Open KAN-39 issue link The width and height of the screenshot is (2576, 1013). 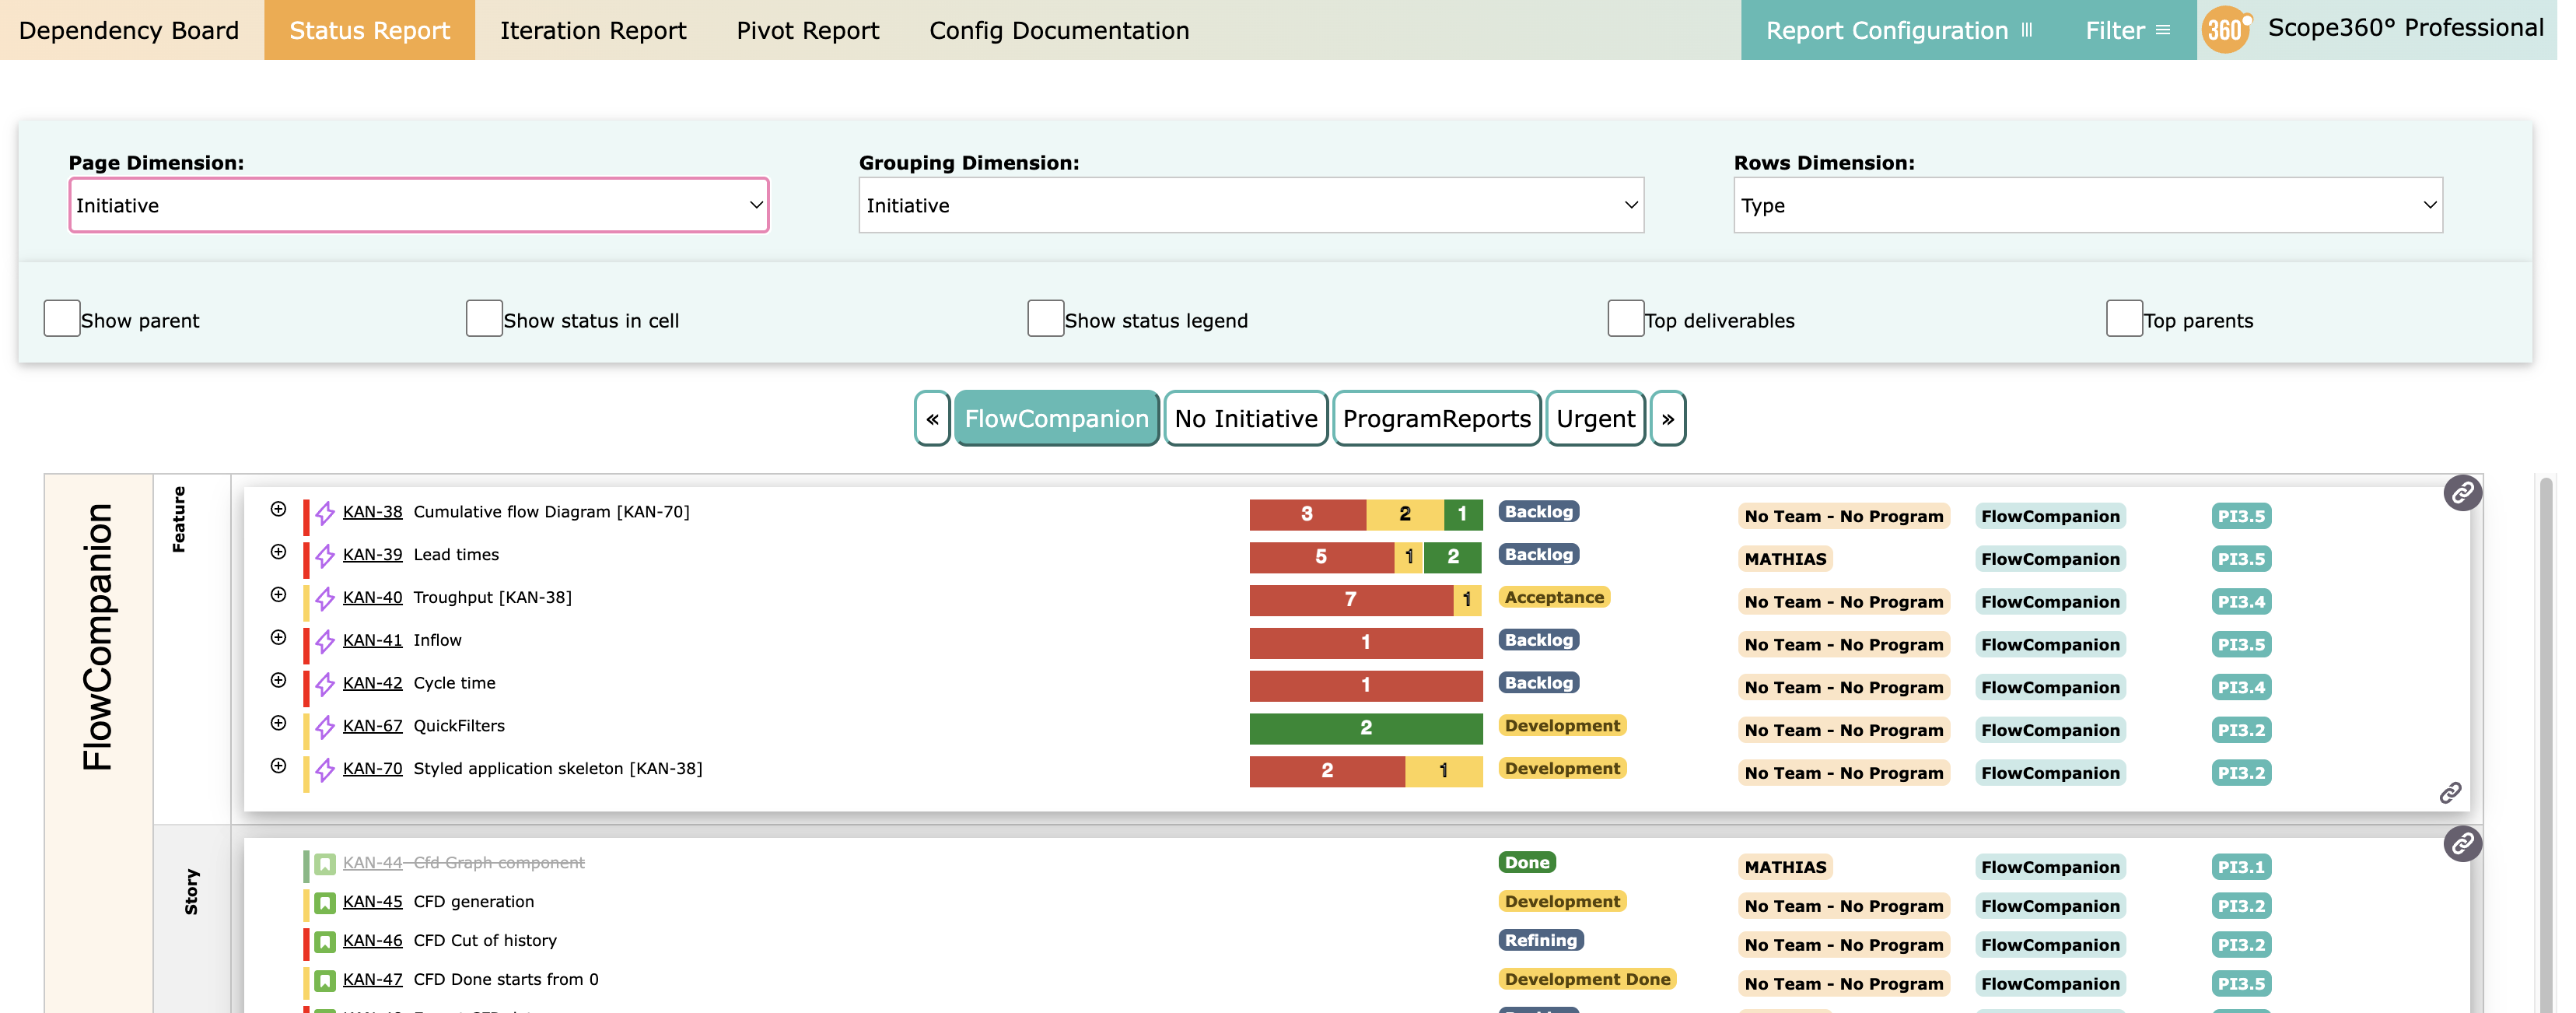(373, 555)
